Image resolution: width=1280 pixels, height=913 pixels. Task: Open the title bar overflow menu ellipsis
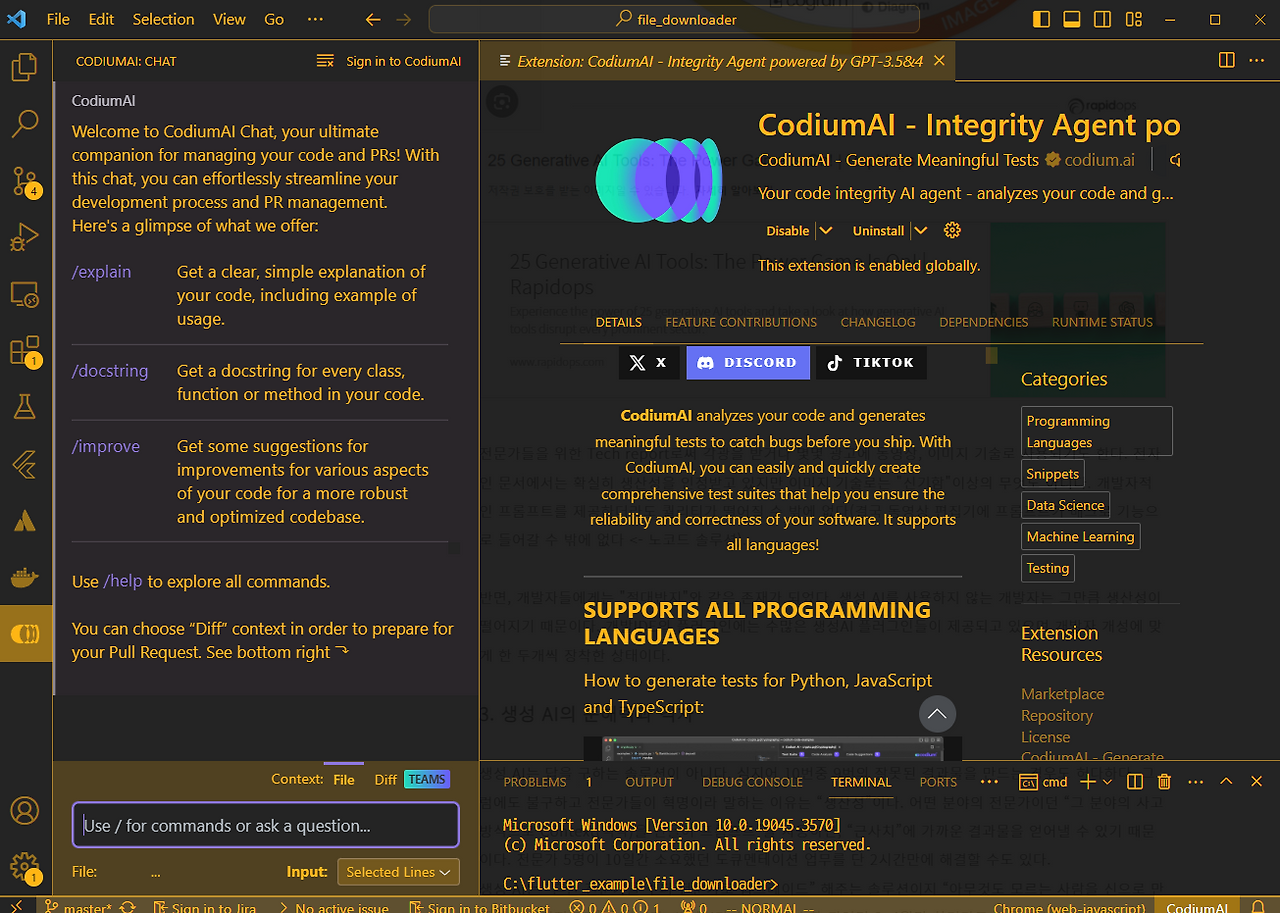click(x=315, y=19)
